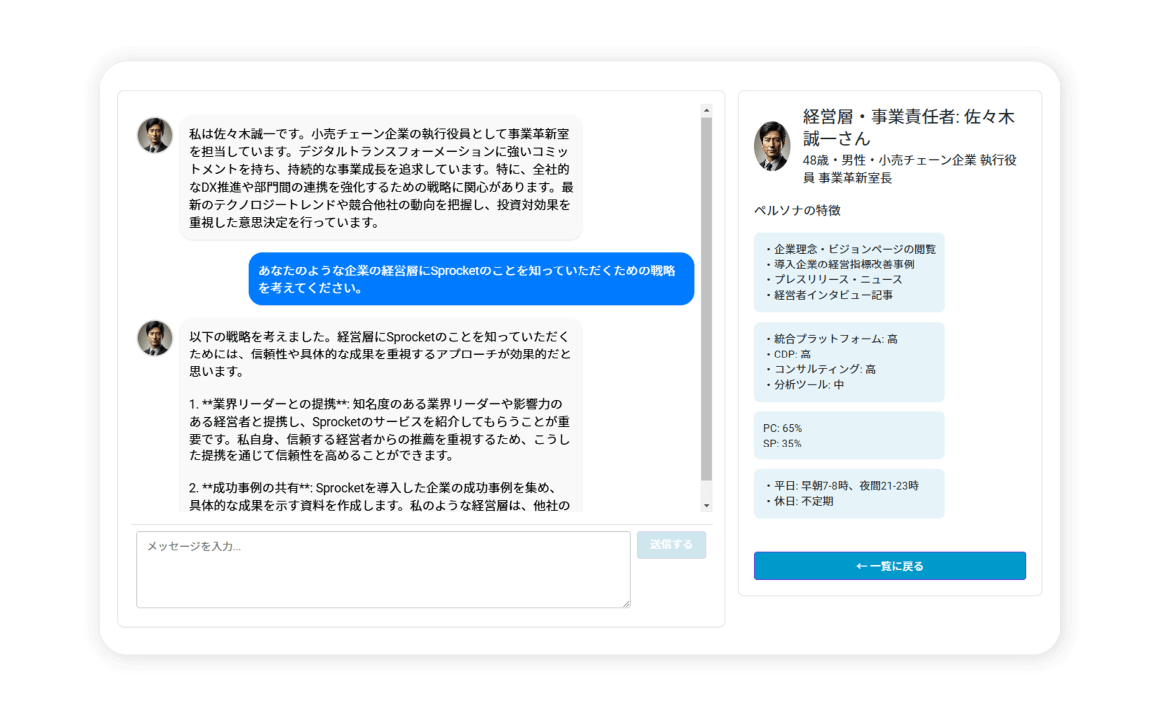Click the blue user message bubble
Image resolution: width=1160 pixels, height=716 pixels.
pyautogui.click(x=471, y=279)
